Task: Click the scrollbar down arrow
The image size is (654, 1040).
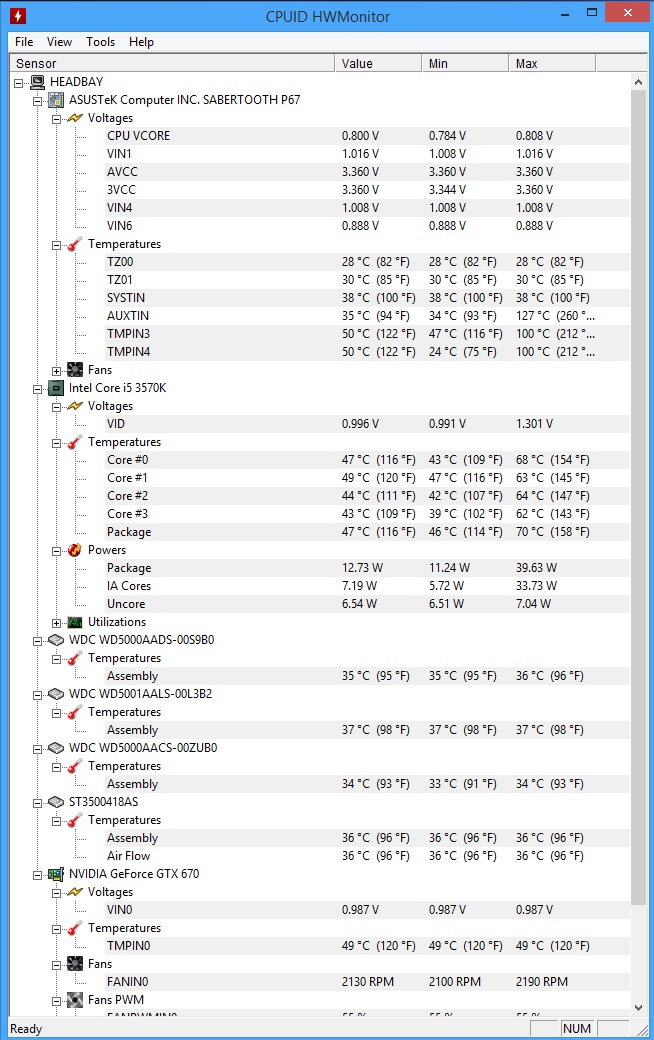Action: click(x=638, y=1008)
